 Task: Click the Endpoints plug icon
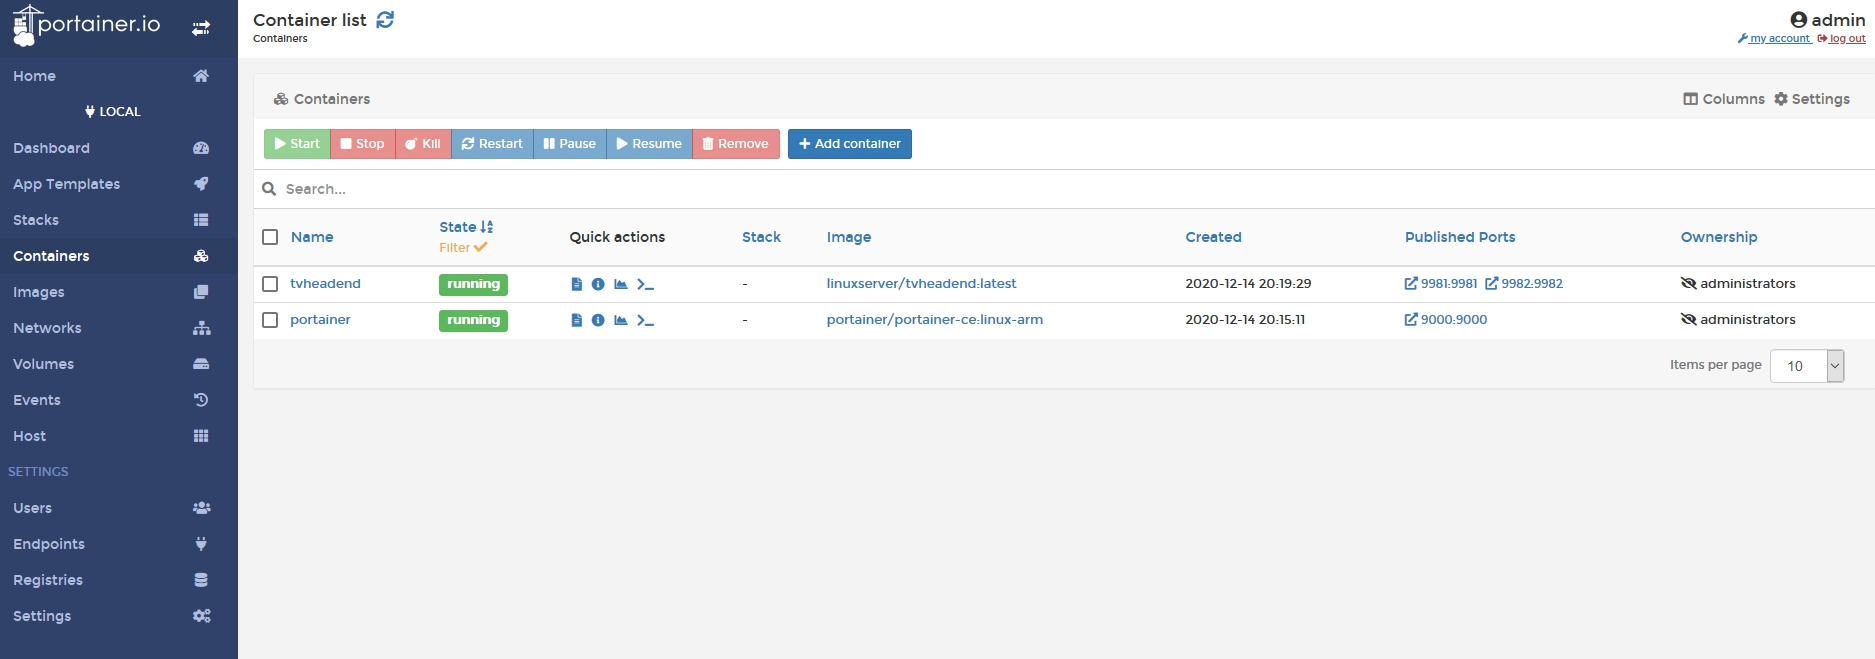[x=201, y=544]
